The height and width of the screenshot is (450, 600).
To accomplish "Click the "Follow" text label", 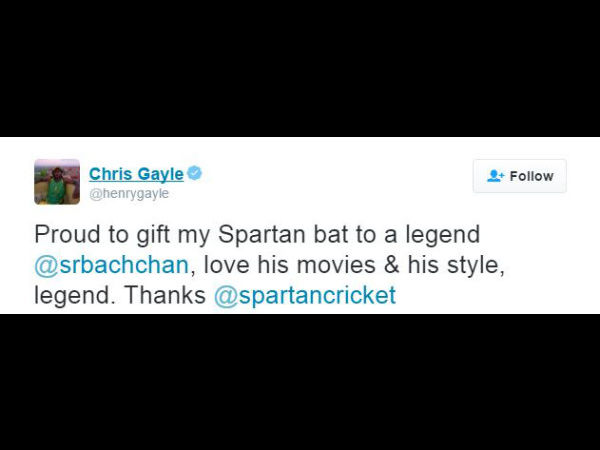I will tap(531, 176).
